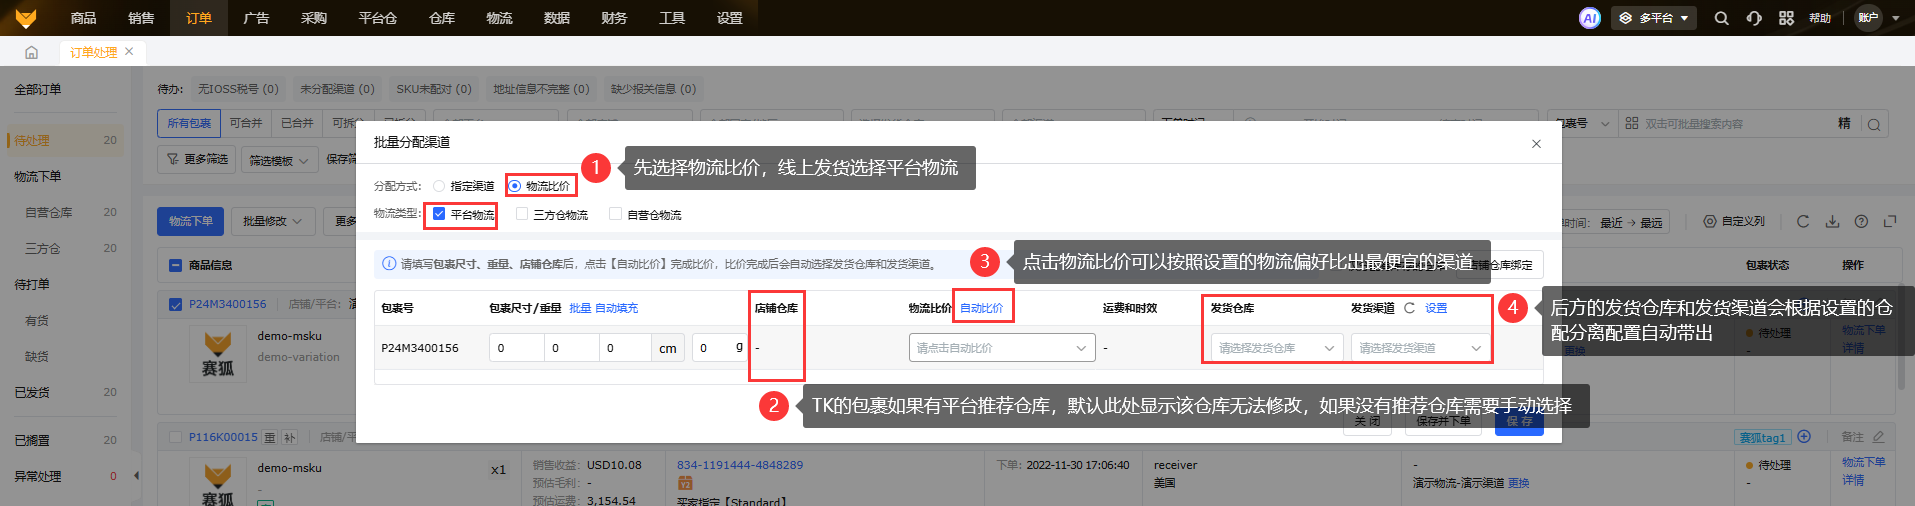Open the question-mark help icon
Screen dimensions: 1915x506
[x=1861, y=222]
